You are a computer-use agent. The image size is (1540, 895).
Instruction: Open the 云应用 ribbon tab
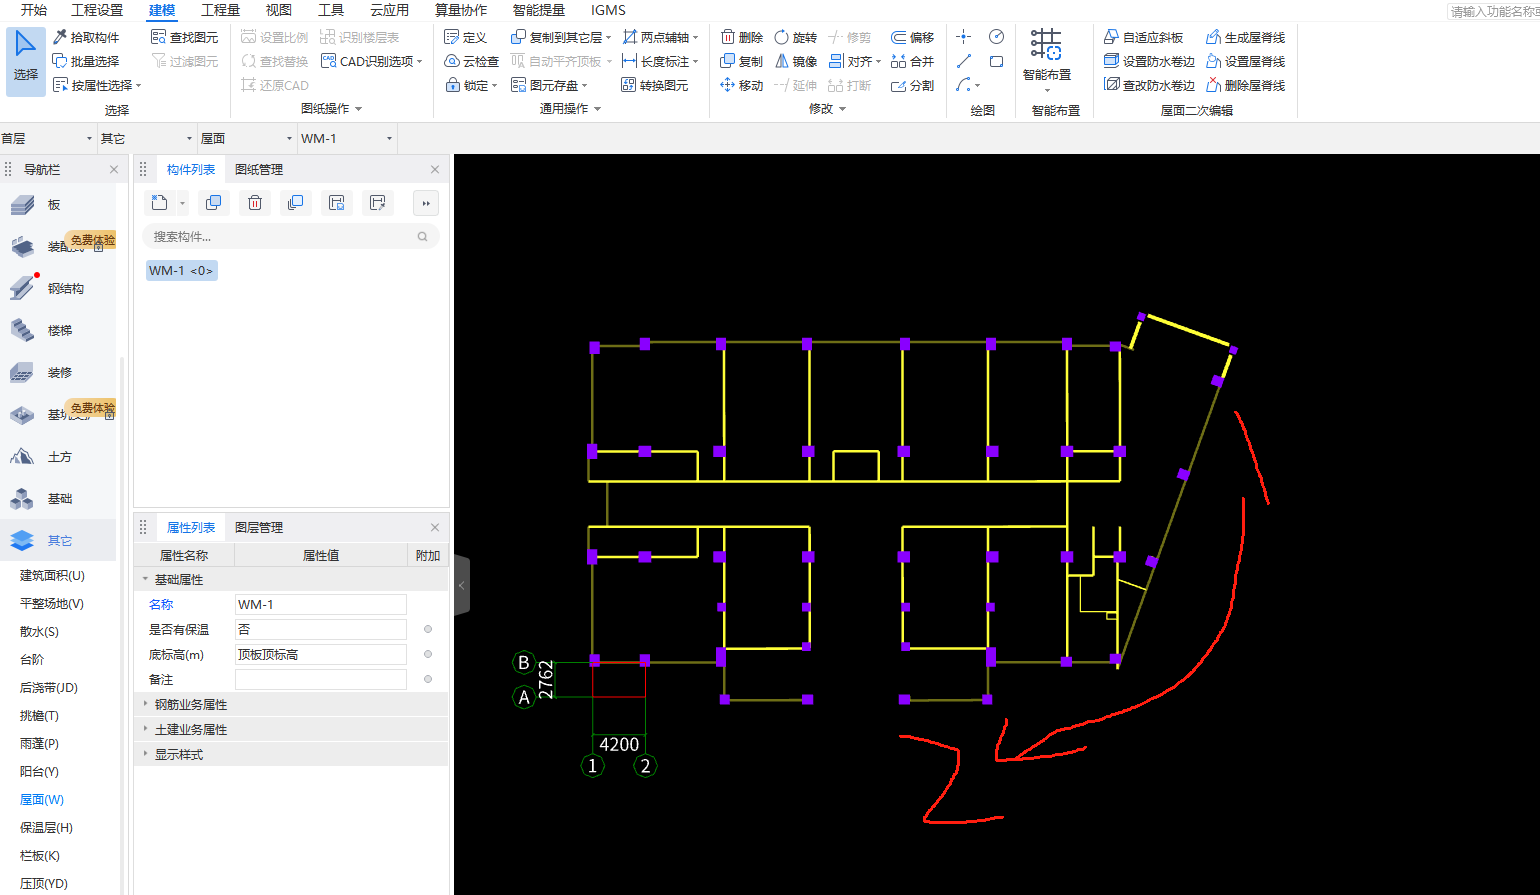tap(389, 10)
